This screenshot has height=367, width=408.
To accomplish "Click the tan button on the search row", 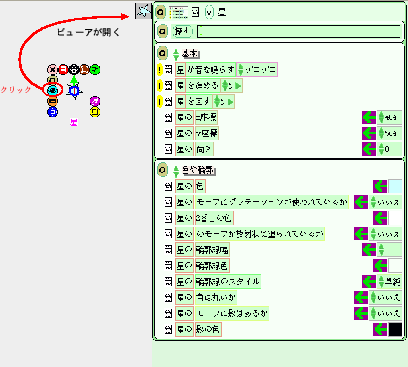I will pos(162,32).
